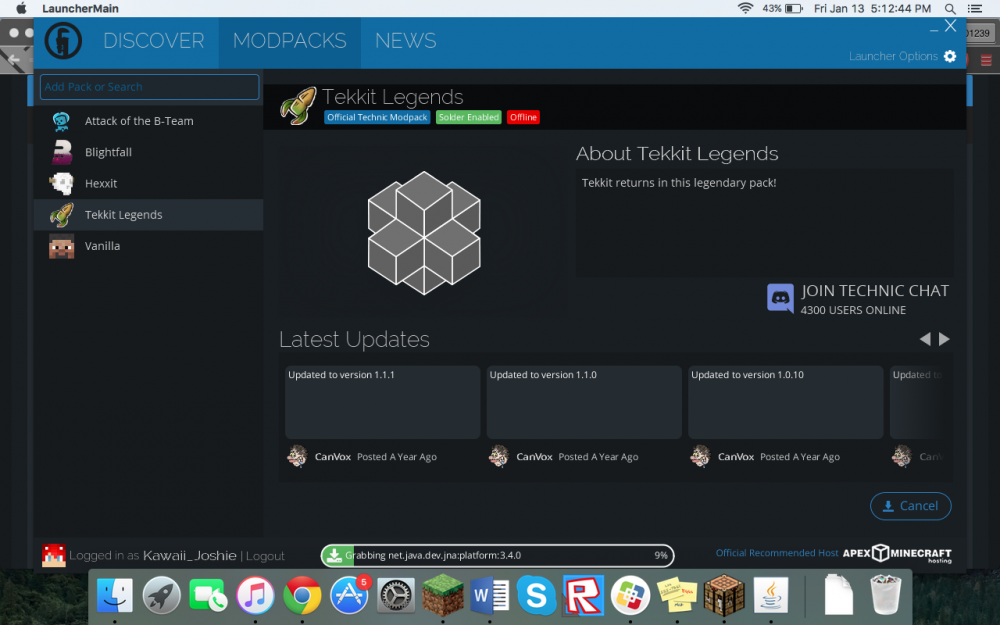
Task: Open iTunes from the dock
Action: coord(255,595)
